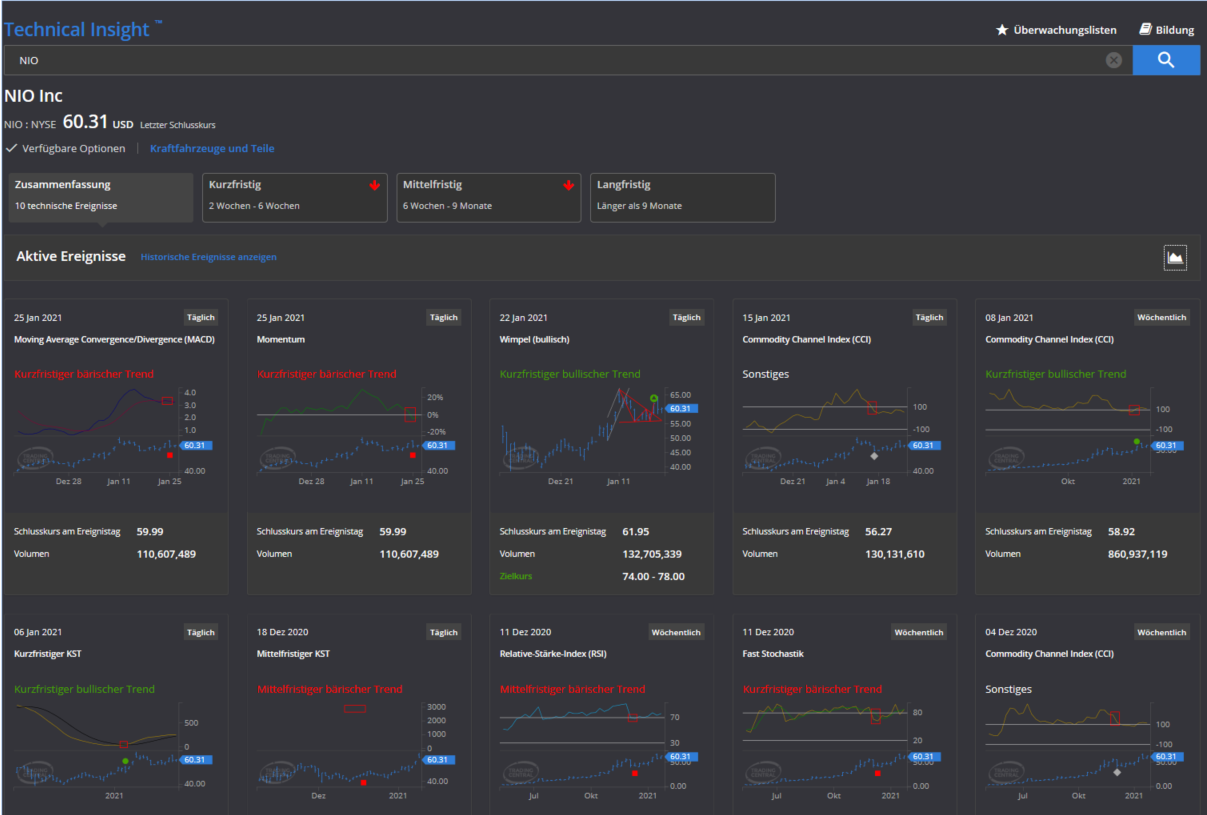The width and height of the screenshot is (1207, 815).
Task: Click Sonstiges on the 15 Jan 2021 card
Action: tap(766, 374)
